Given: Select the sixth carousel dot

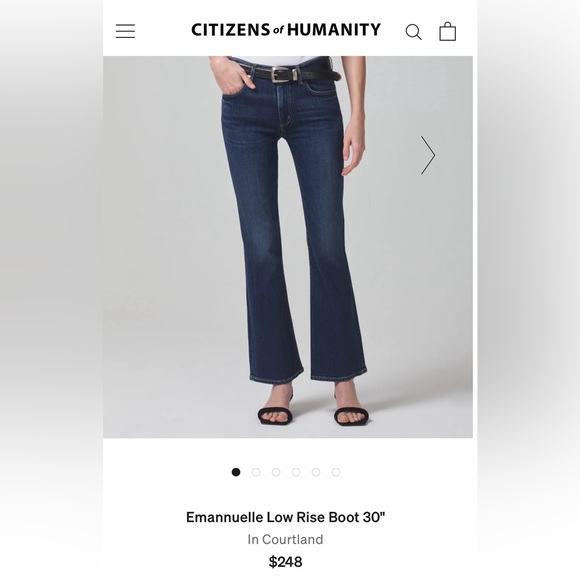Looking at the screenshot, I should (336, 472).
